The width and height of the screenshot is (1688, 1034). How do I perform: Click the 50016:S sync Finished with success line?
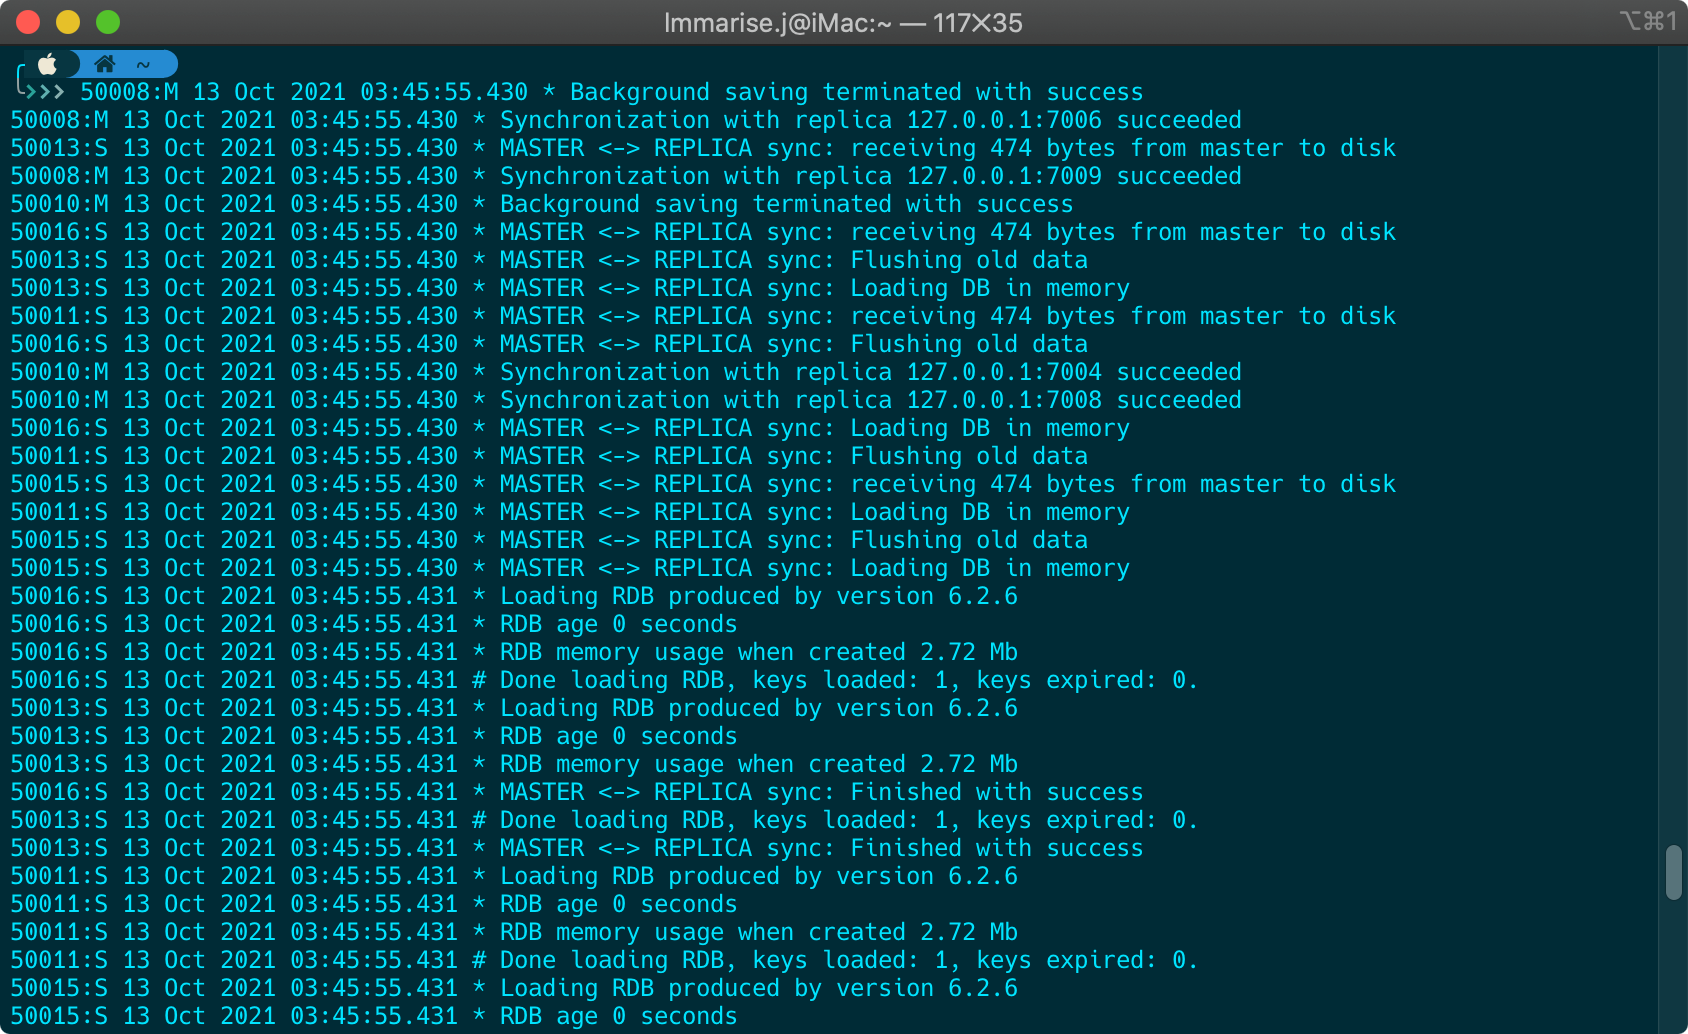(x=577, y=792)
